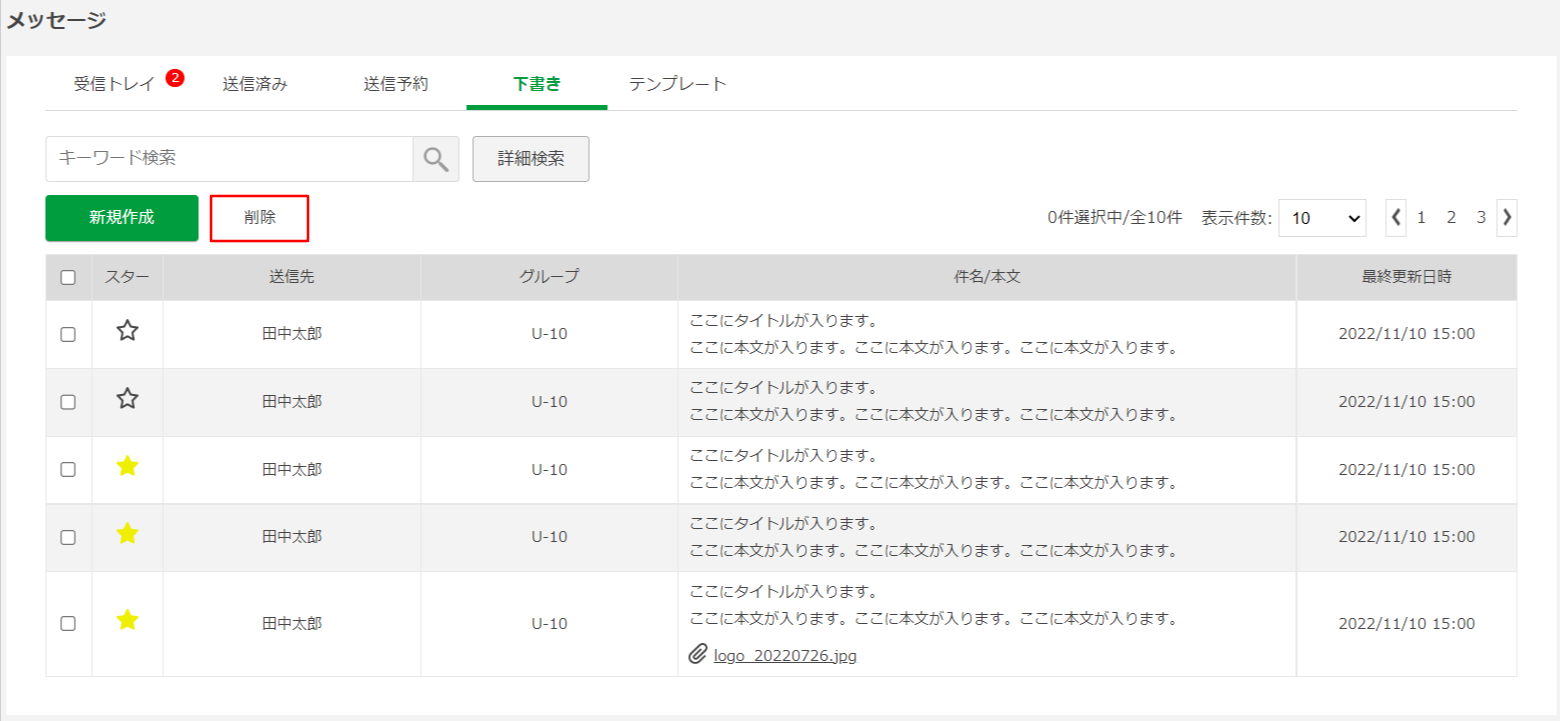Click the title line in the attachment row
The image size is (1560, 721).
pos(784,591)
